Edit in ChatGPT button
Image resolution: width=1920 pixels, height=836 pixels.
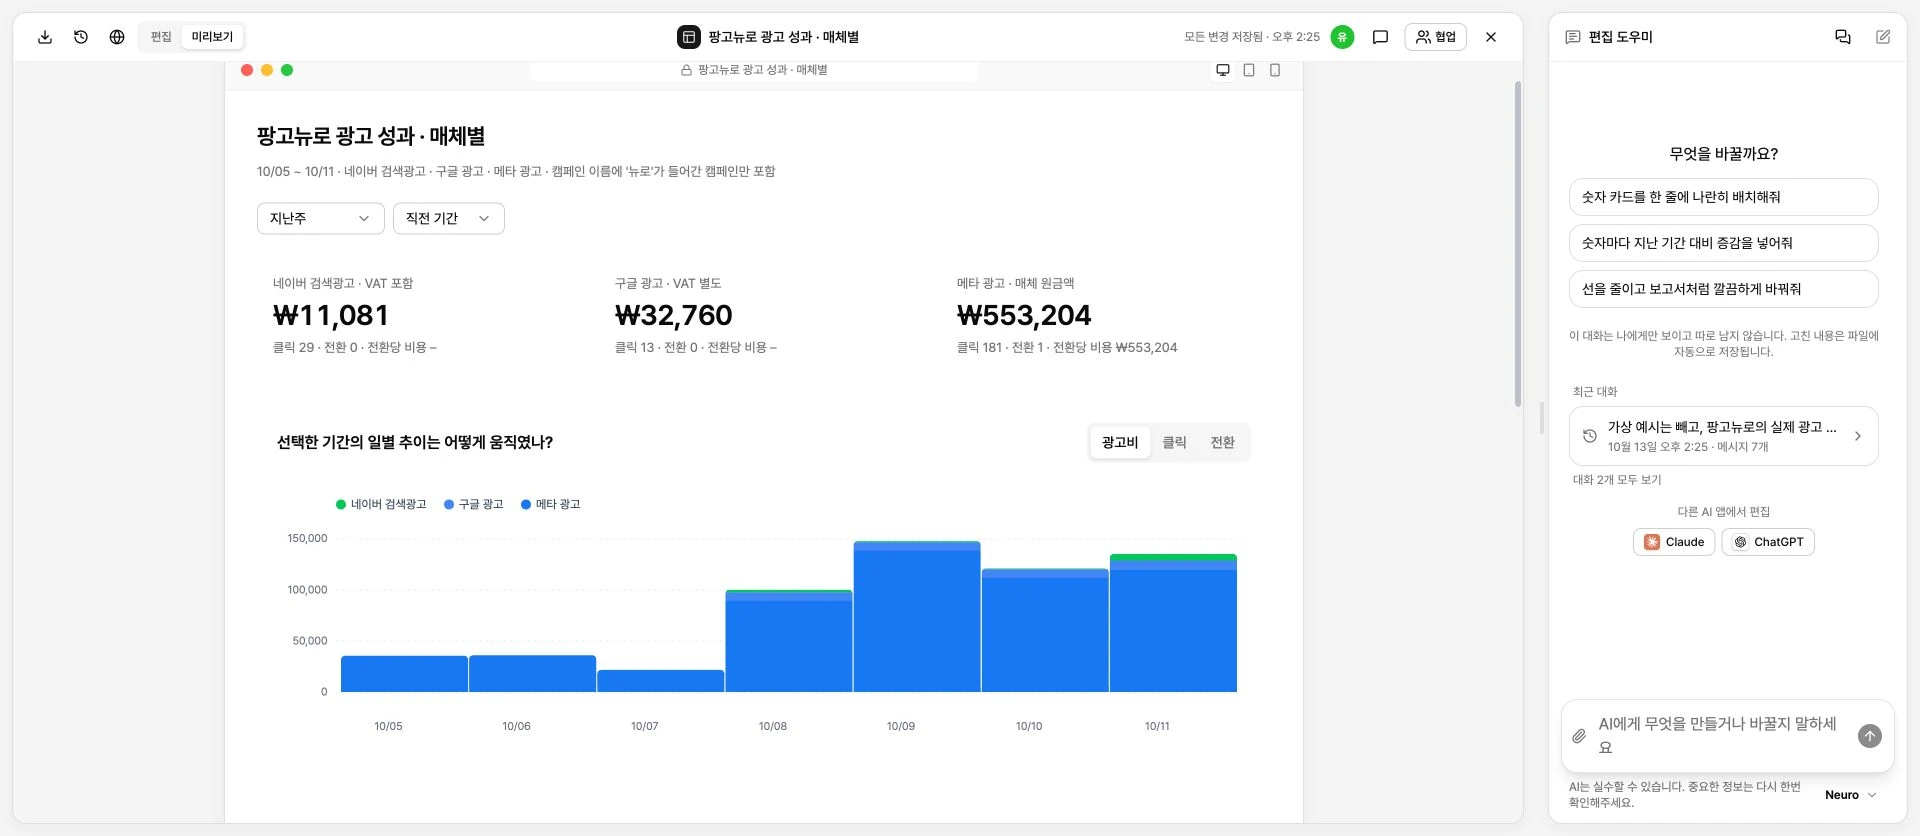pos(1768,542)
